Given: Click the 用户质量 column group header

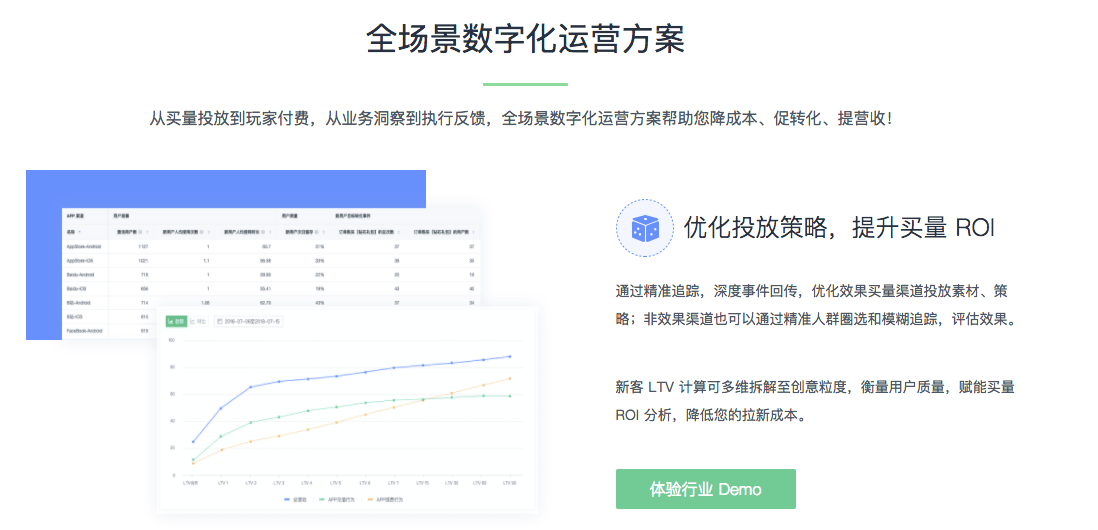Looking at the screenshot, I should [x=289, y=216].
